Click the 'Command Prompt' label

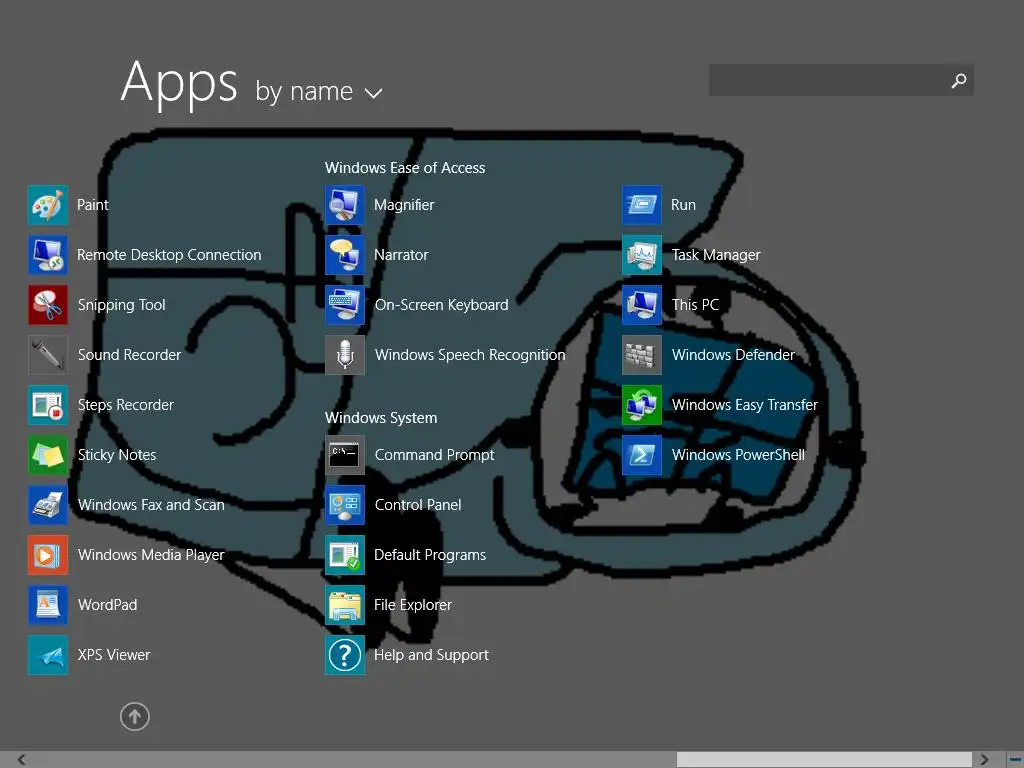(x=434, y=455)
